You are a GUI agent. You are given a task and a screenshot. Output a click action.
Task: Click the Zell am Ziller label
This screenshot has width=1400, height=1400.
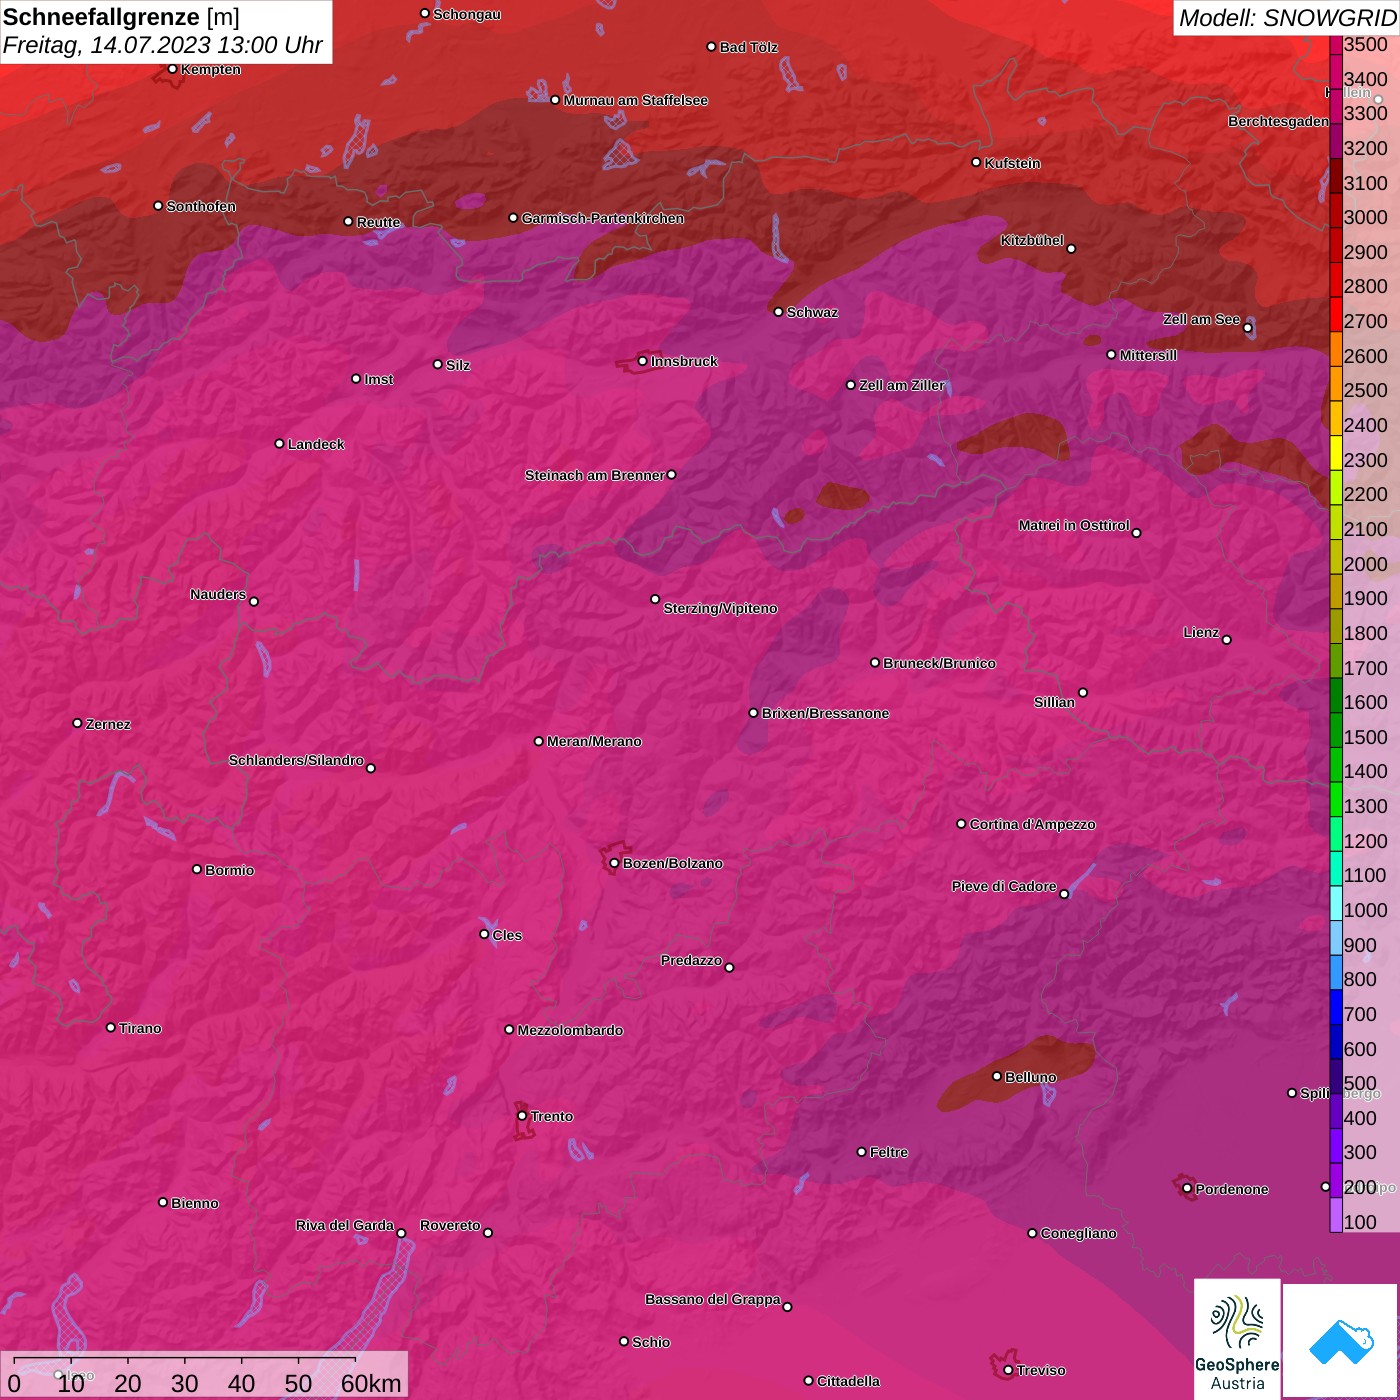click(902, 385)
